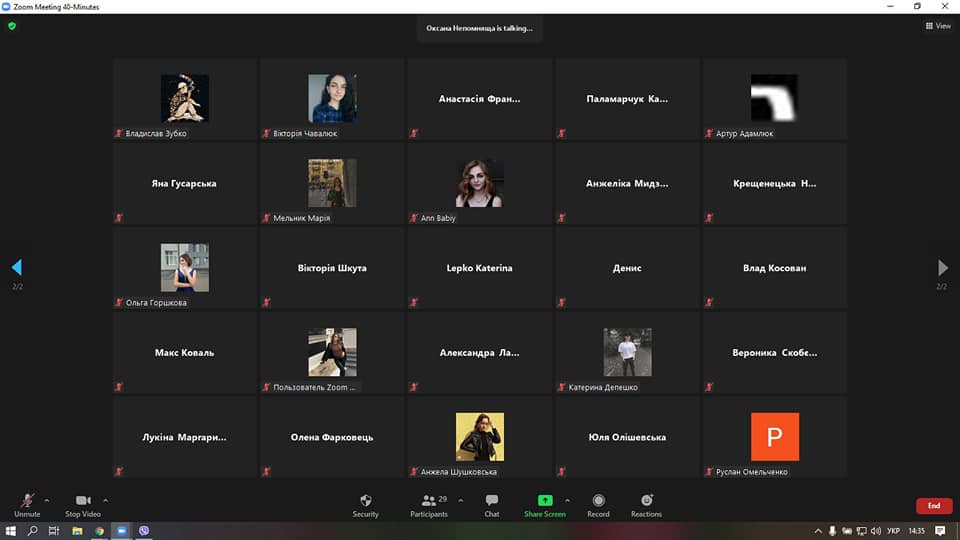The image size is (960, 540).
Task: Go to next gallery page with right arrow
Action: click(x=942, y=268)
